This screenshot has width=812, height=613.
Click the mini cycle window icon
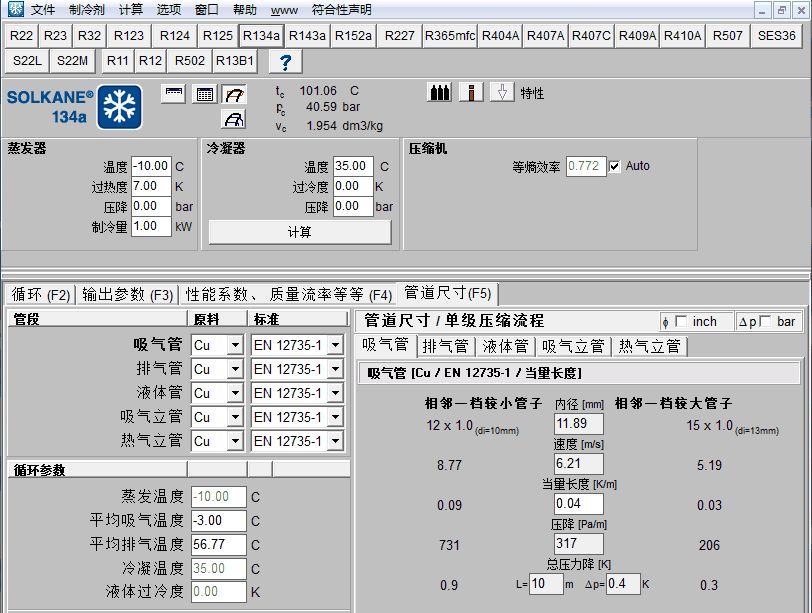(x=173, y=93)
